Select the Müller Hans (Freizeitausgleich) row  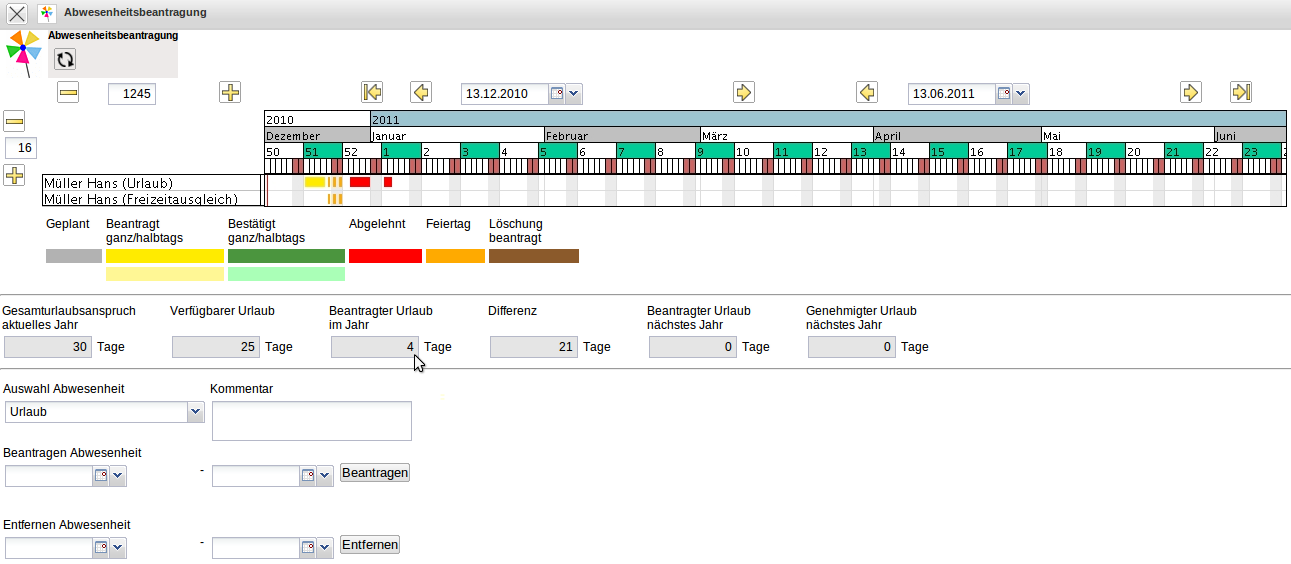pos(150,199)
